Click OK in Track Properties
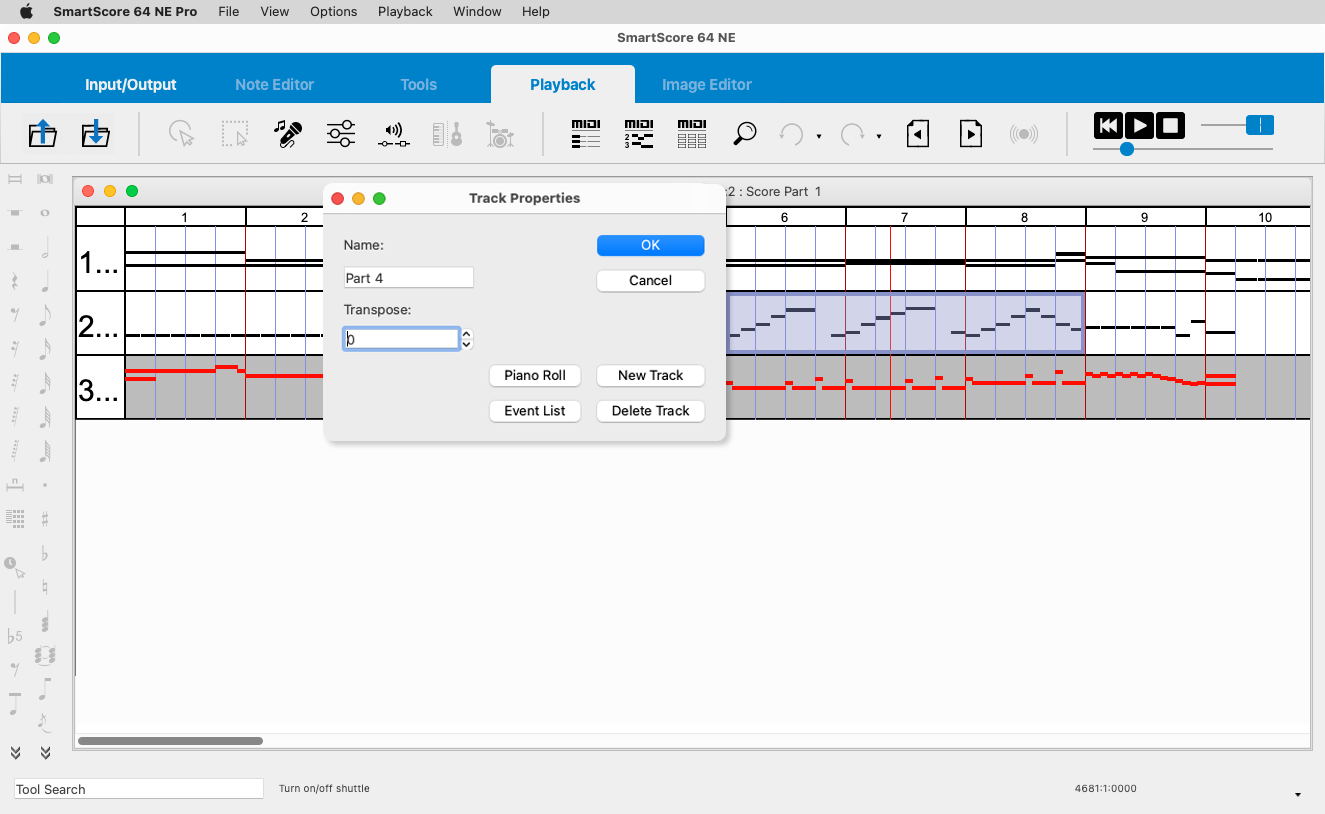Image resolution: width=1325 pixels, height=814 pixels. [651, 245]
